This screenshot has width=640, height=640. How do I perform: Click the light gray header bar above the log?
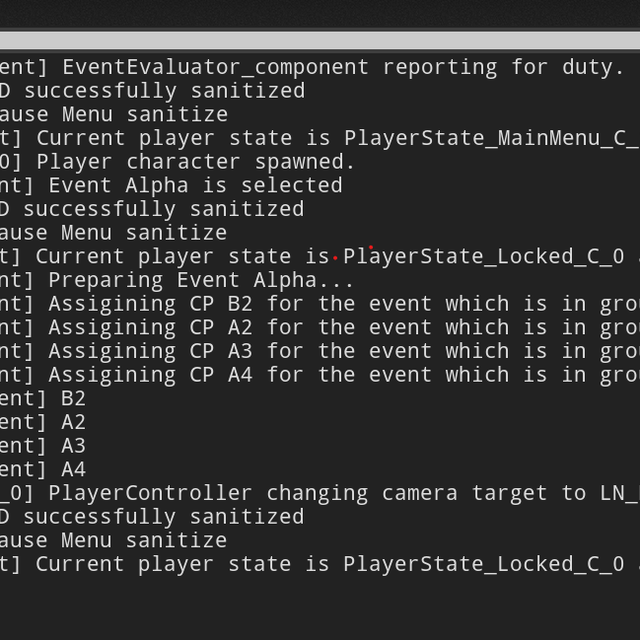pyautogui.click(x=320, y=41)
